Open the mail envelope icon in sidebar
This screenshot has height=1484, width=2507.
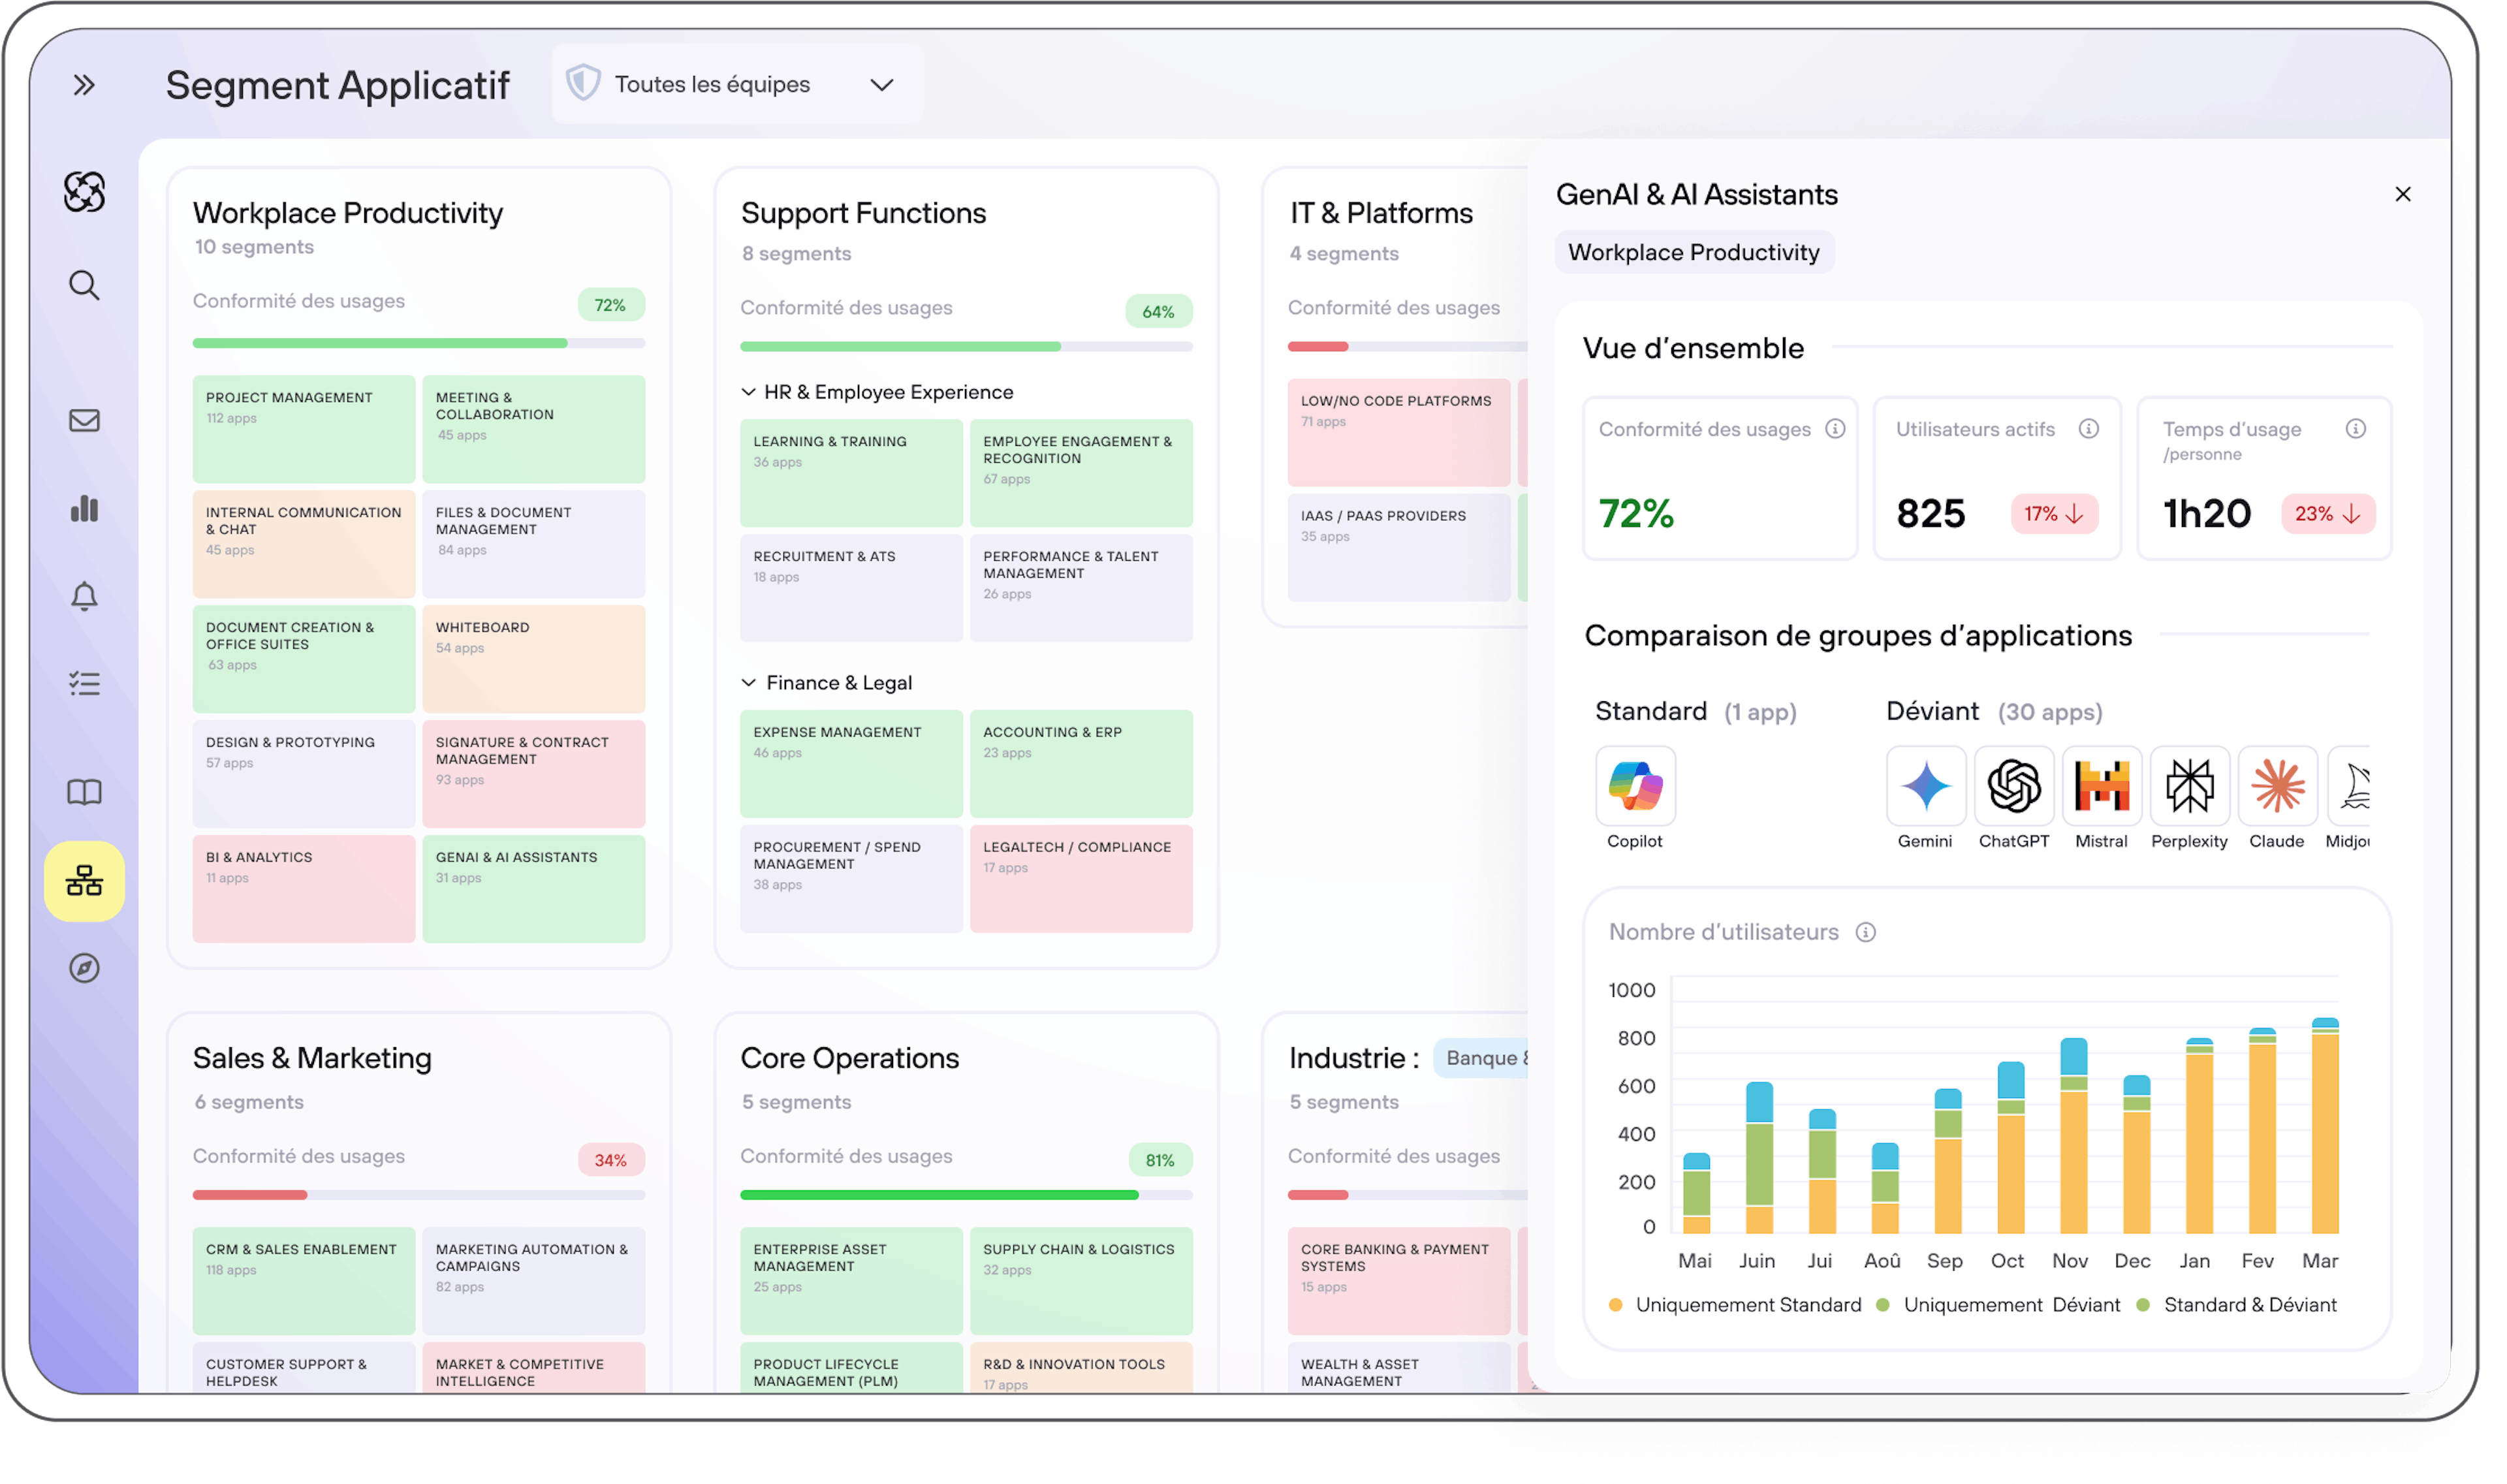pyautogui.click(x=84, y=420)
